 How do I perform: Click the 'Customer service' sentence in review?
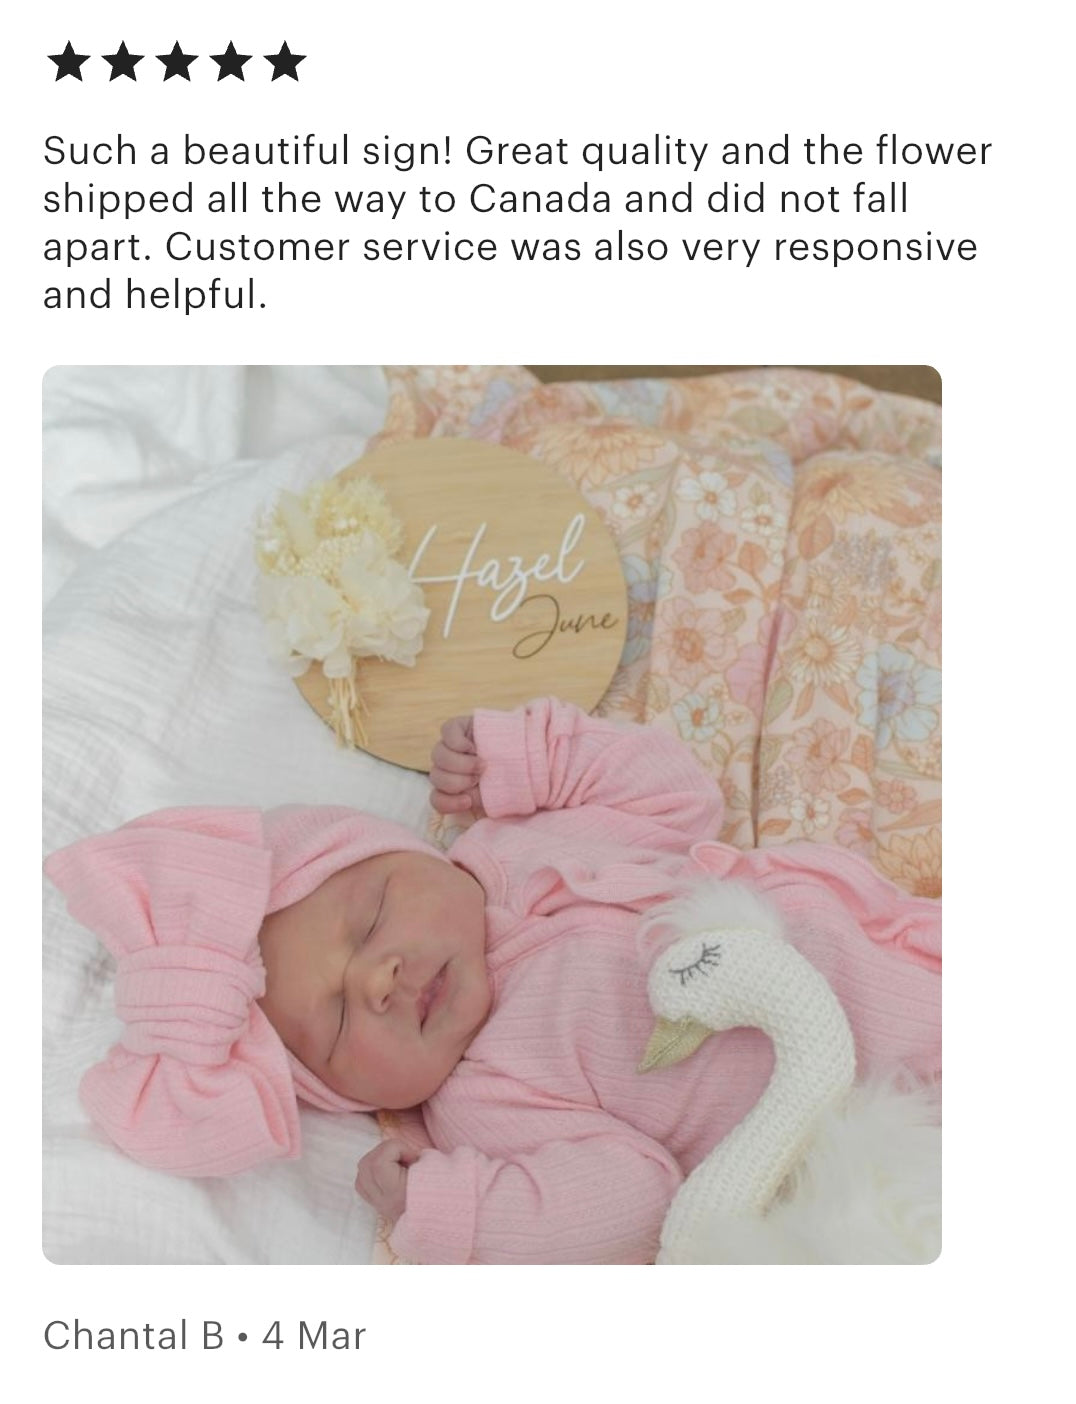pos(510,271)
